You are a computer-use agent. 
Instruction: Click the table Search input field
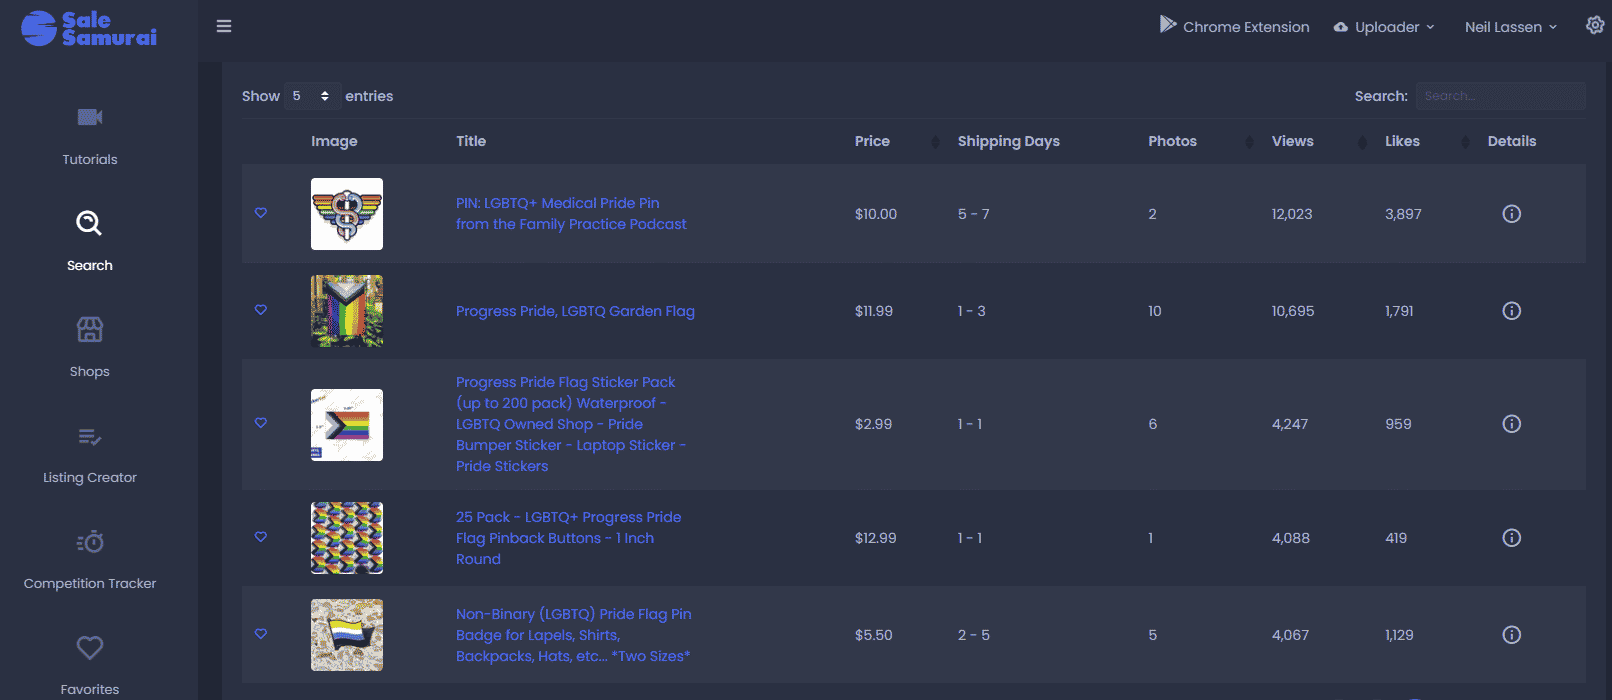[x=1500, y=96]
